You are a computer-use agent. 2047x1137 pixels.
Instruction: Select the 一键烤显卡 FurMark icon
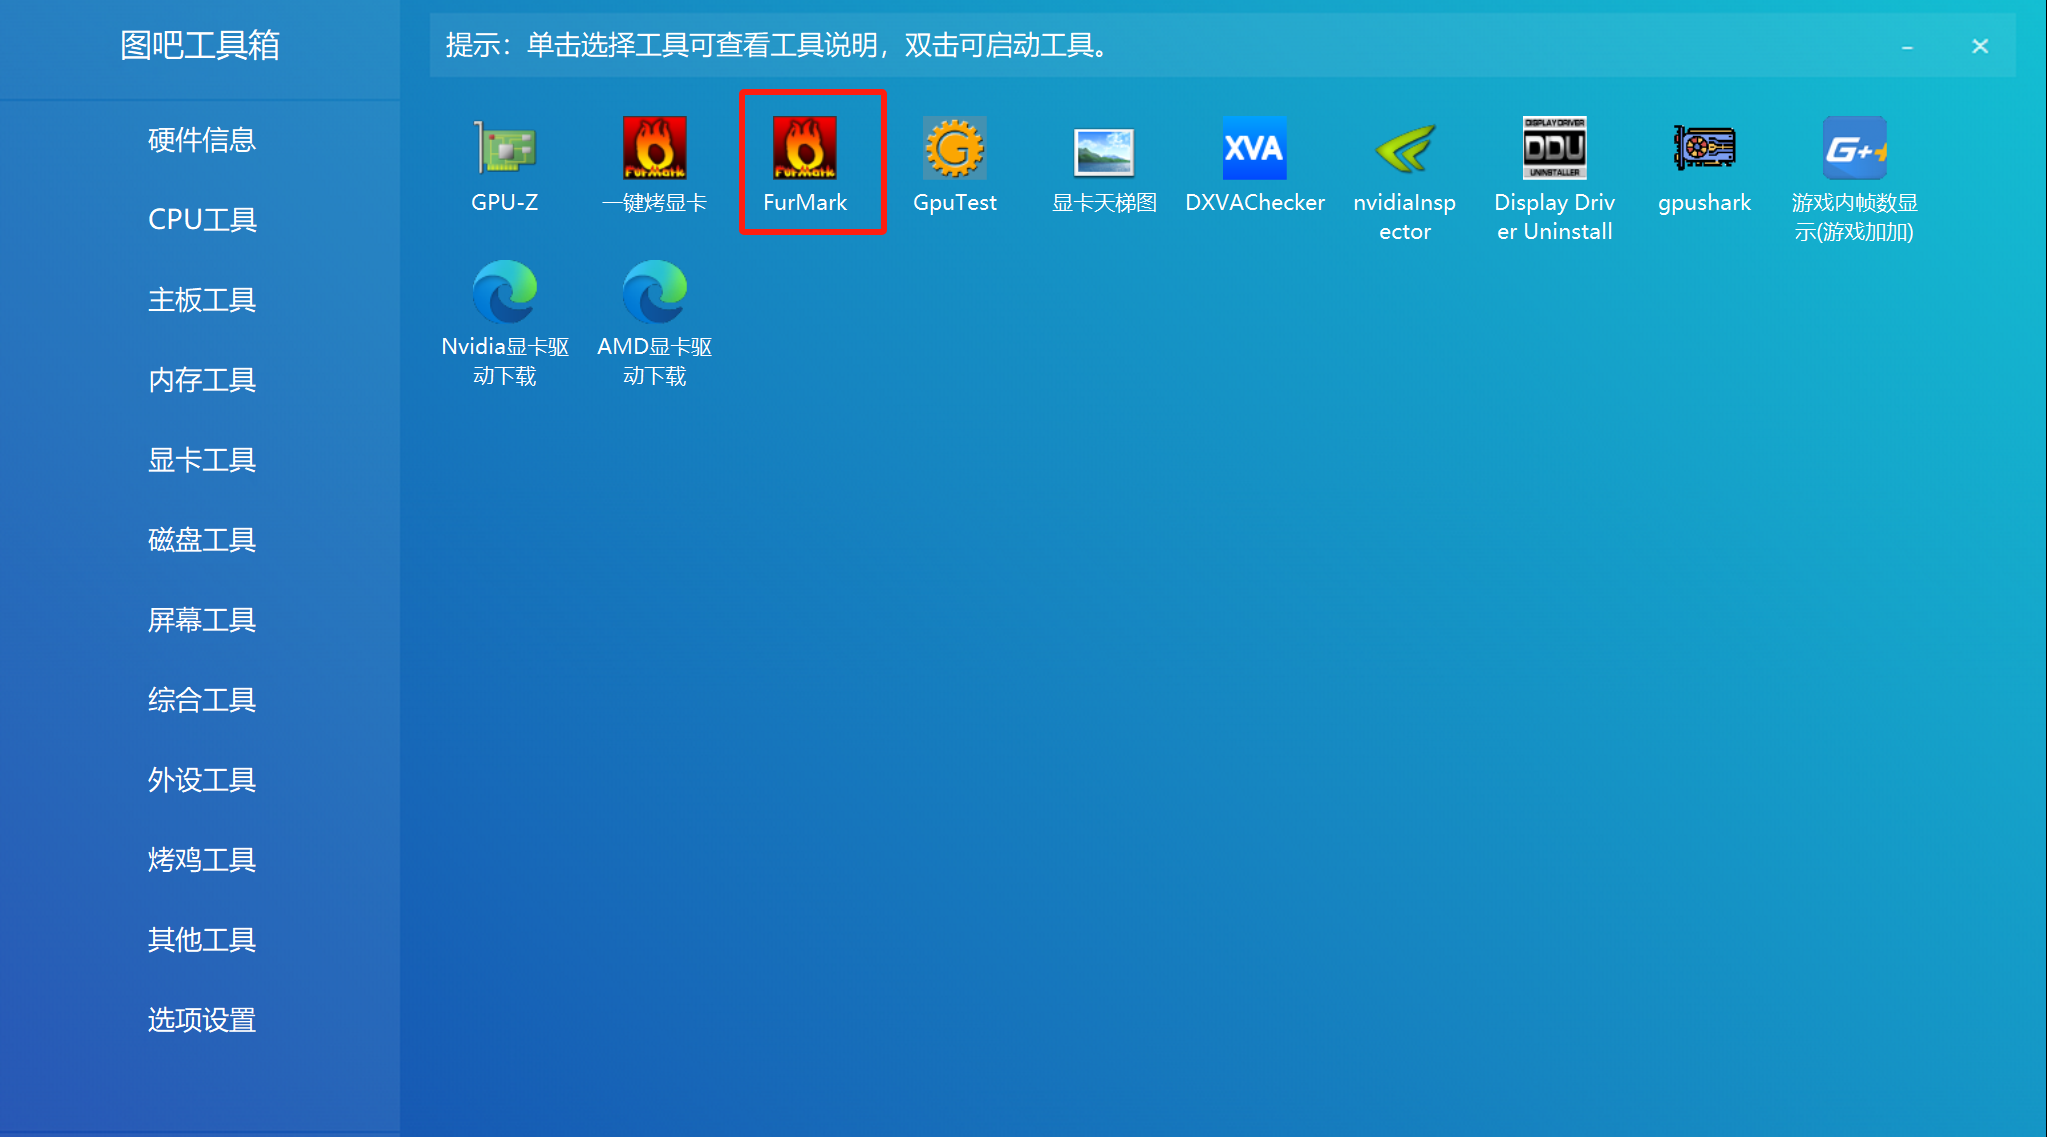tap(655, 149)
